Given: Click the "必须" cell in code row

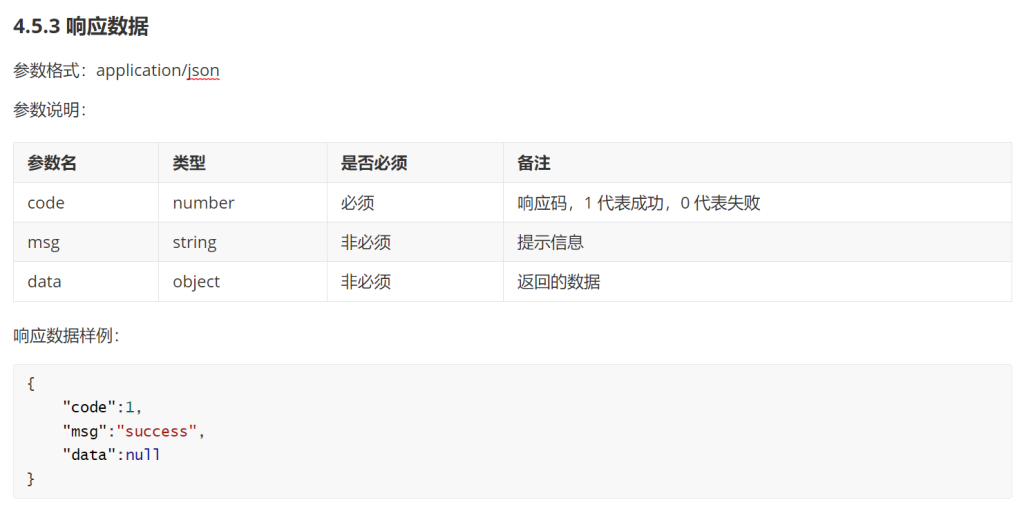Looking at the screenshot, I should pyautogui.click(x=357, y=203).
